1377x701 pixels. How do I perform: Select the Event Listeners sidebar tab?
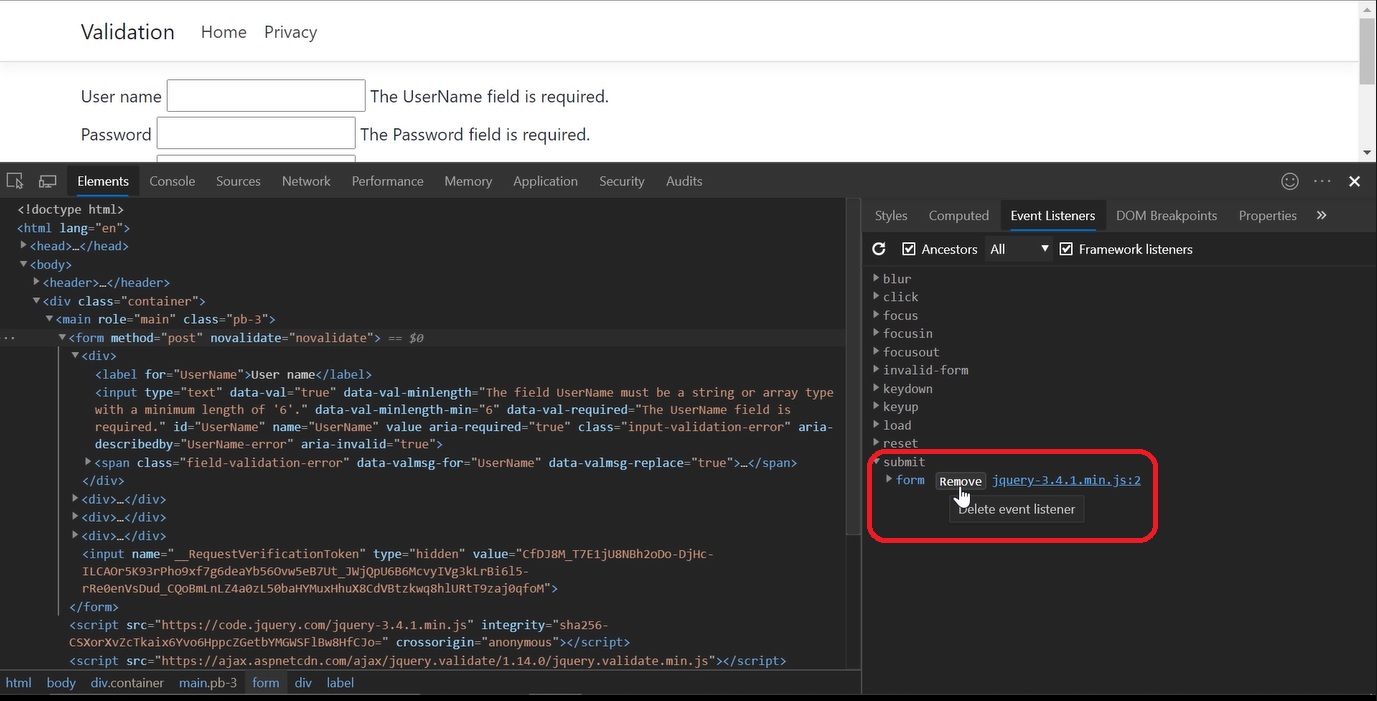[1052, 215]
